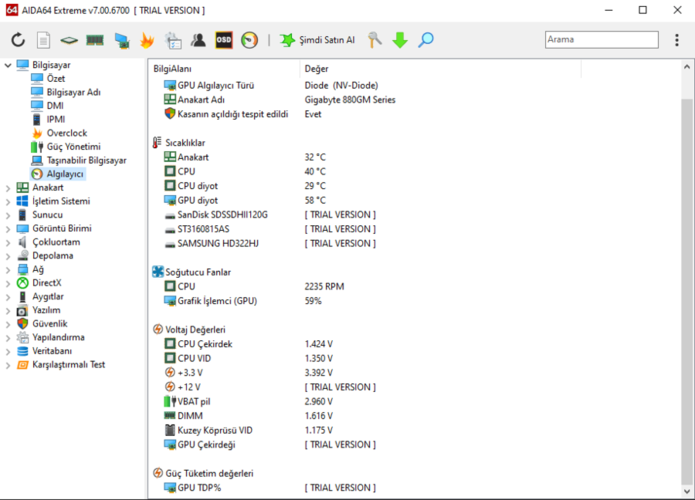Open the sensor gauge toolbar icon
The width and height of the screenshot is (695, 500).
coord(250,40)
